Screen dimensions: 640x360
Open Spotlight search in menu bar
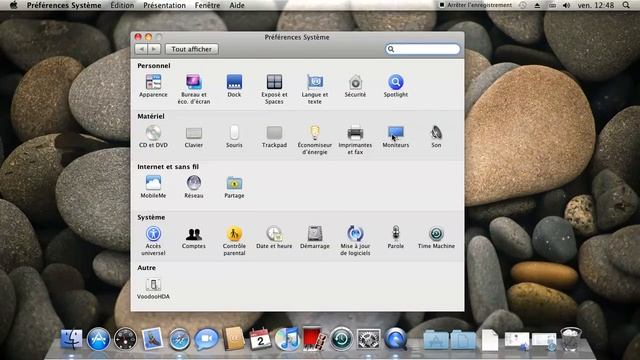pyautogui.click(x=626, y=5)
